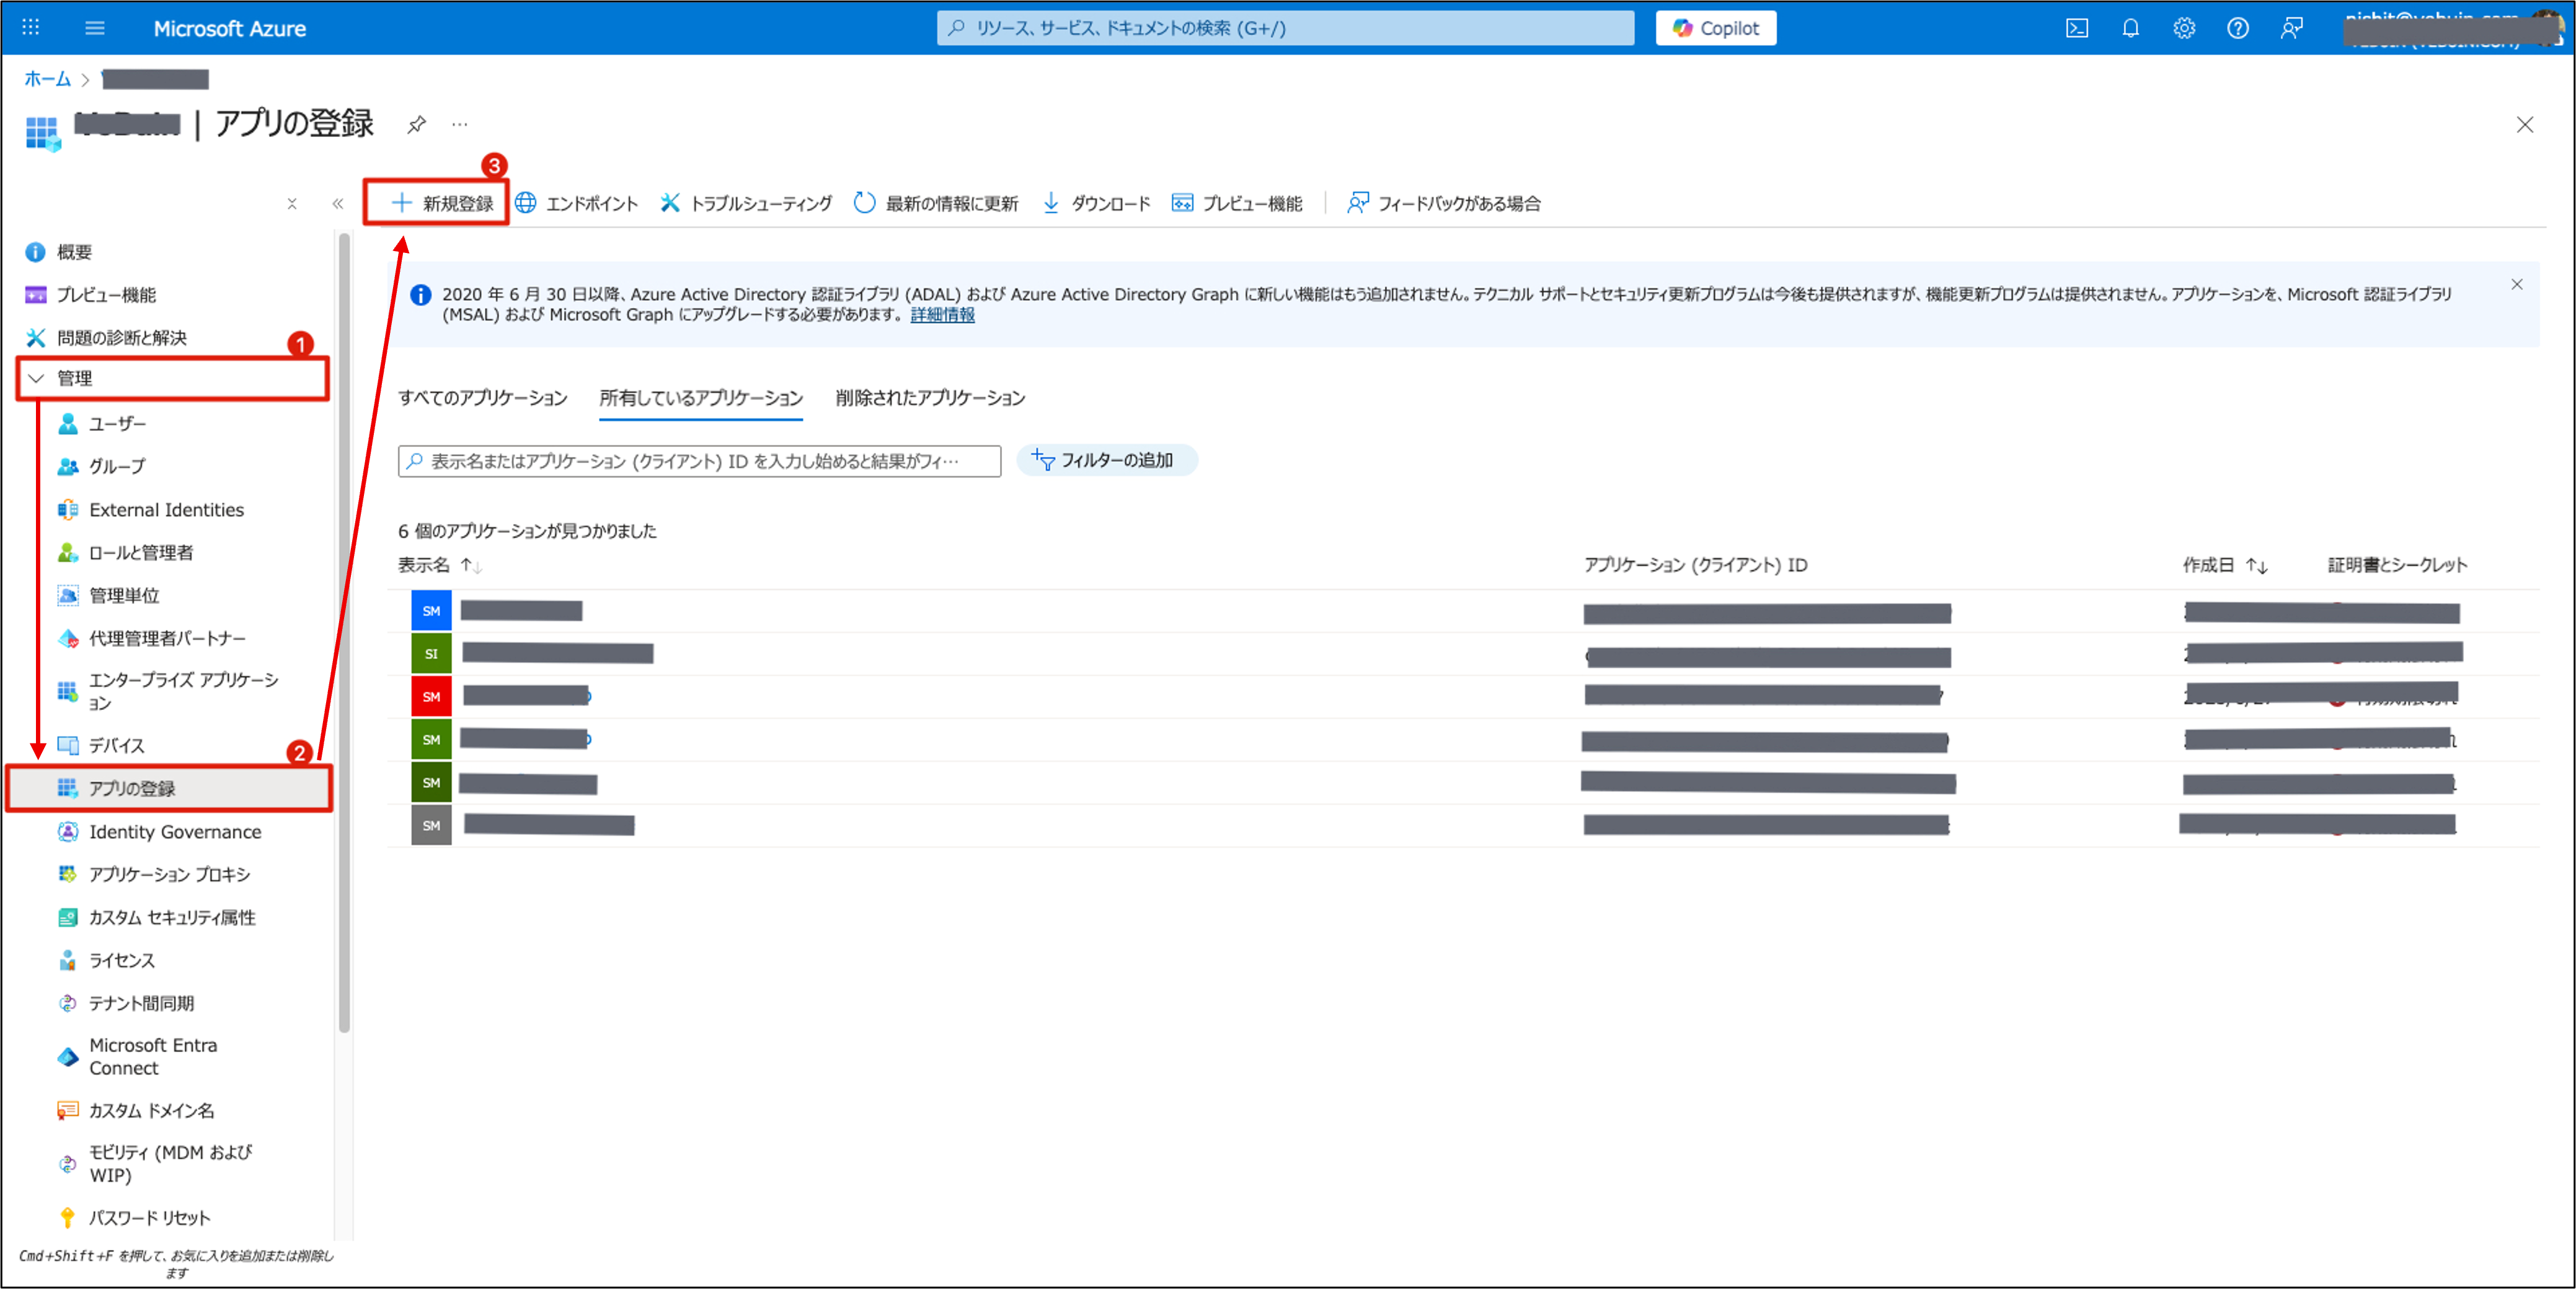Go to ホーム breadcrumb link

(47, 79)
